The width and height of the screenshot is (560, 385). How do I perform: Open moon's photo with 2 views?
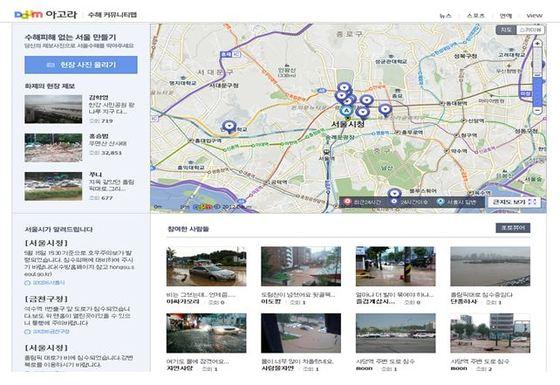pos(490,333)
